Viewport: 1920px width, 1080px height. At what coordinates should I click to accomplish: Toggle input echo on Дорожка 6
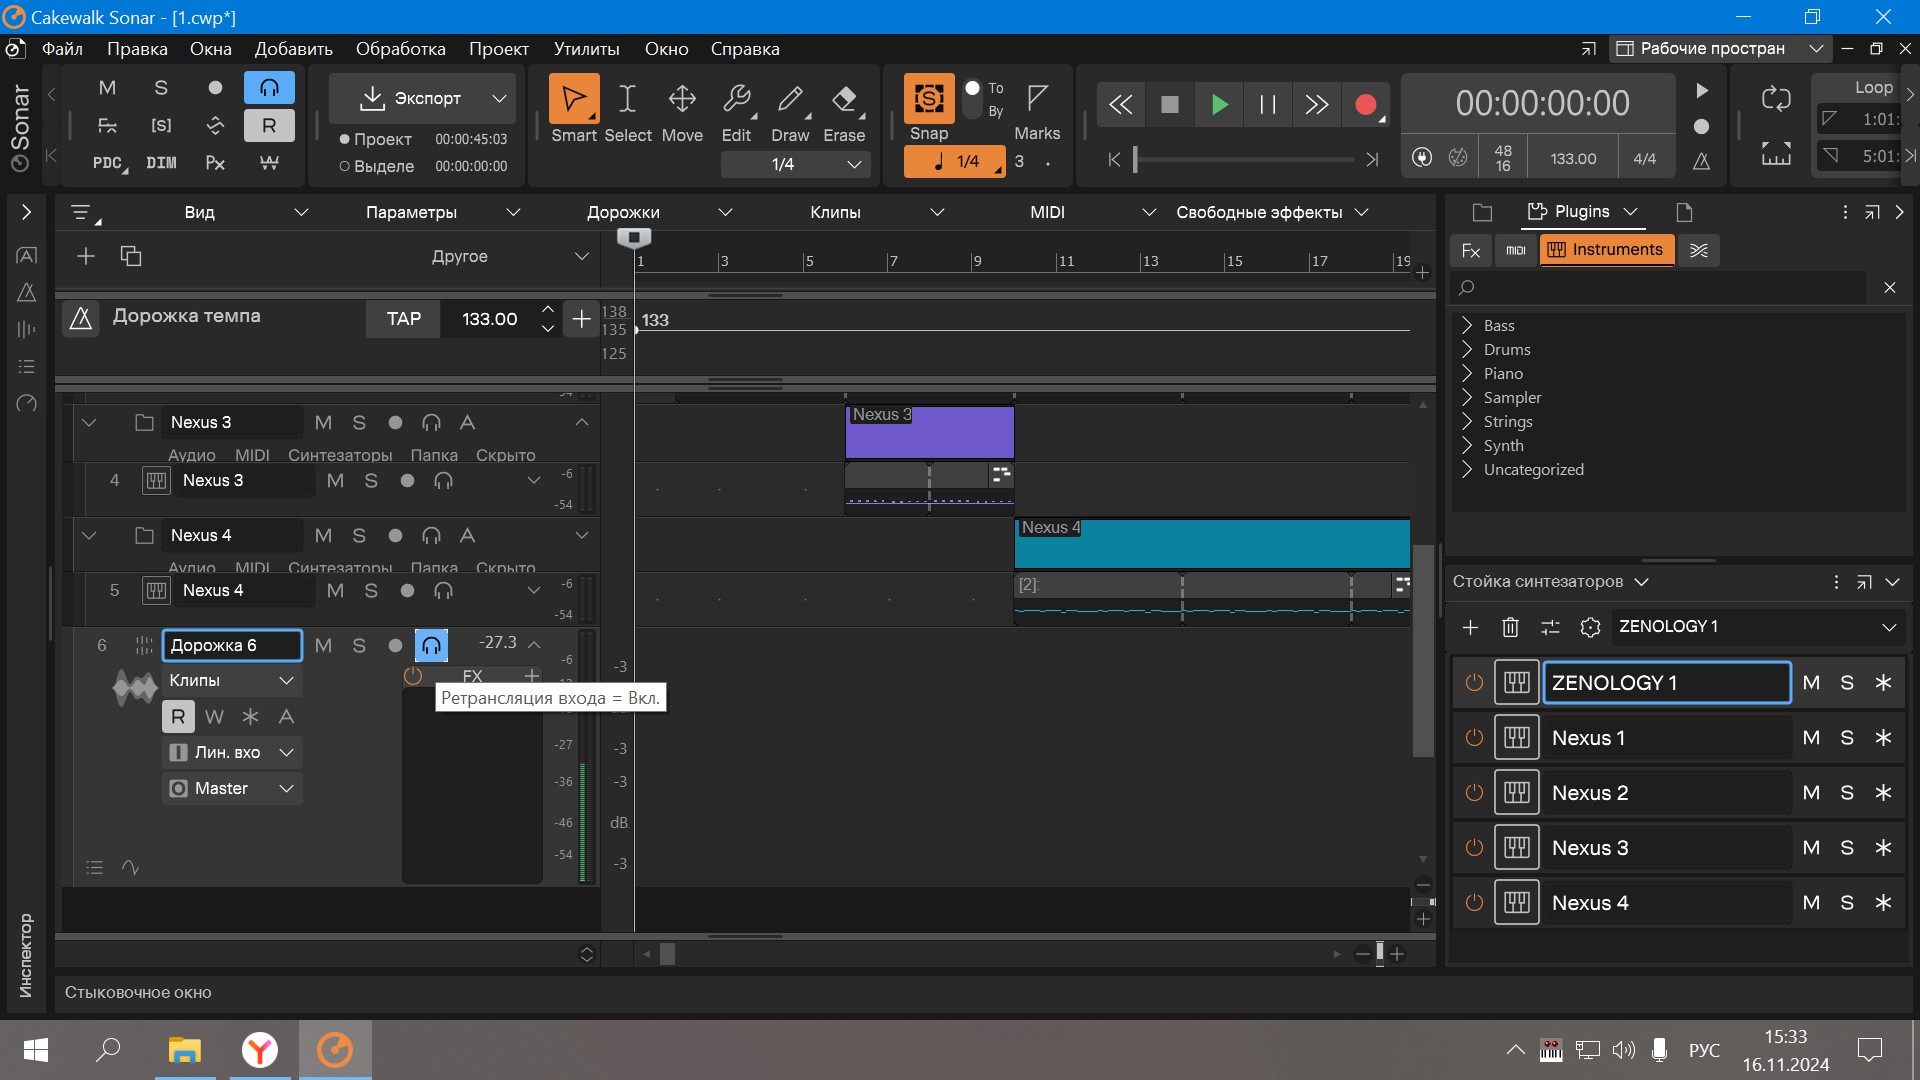[x=431, y=646]
